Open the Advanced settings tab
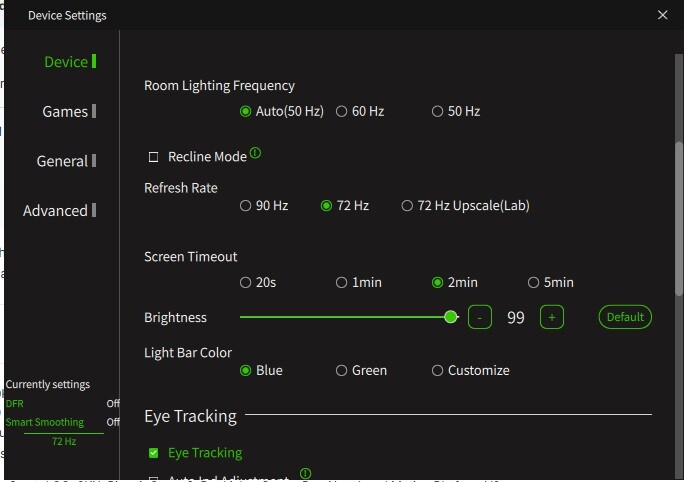 click(x=55, y=211)
